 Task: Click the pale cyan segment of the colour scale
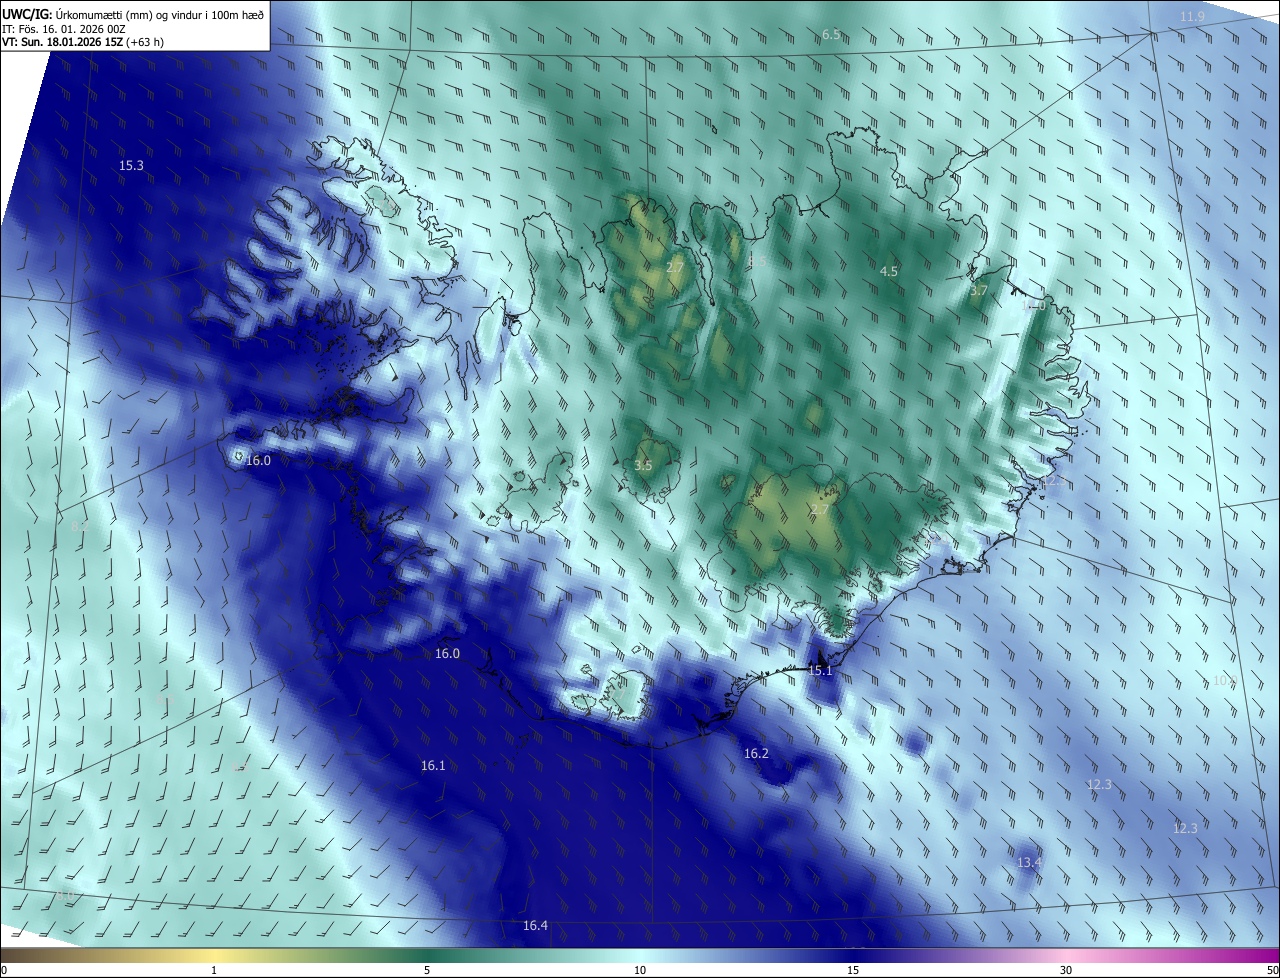pyautogui.click(x=640, y=955)
